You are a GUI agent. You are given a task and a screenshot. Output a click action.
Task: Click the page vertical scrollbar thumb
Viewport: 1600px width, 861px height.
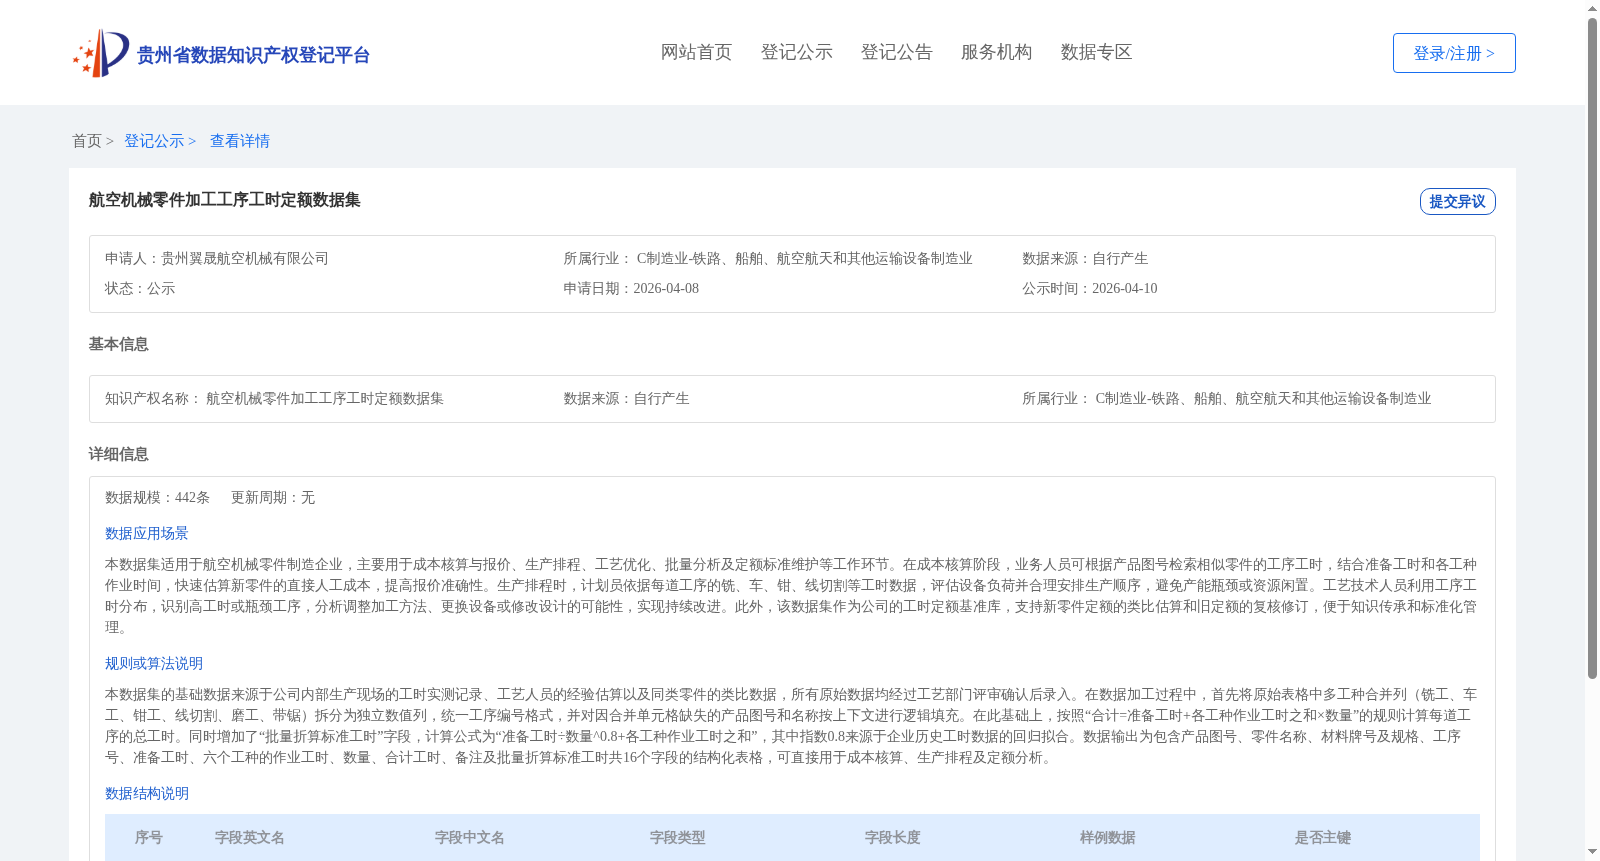(x=1592, y=348)
